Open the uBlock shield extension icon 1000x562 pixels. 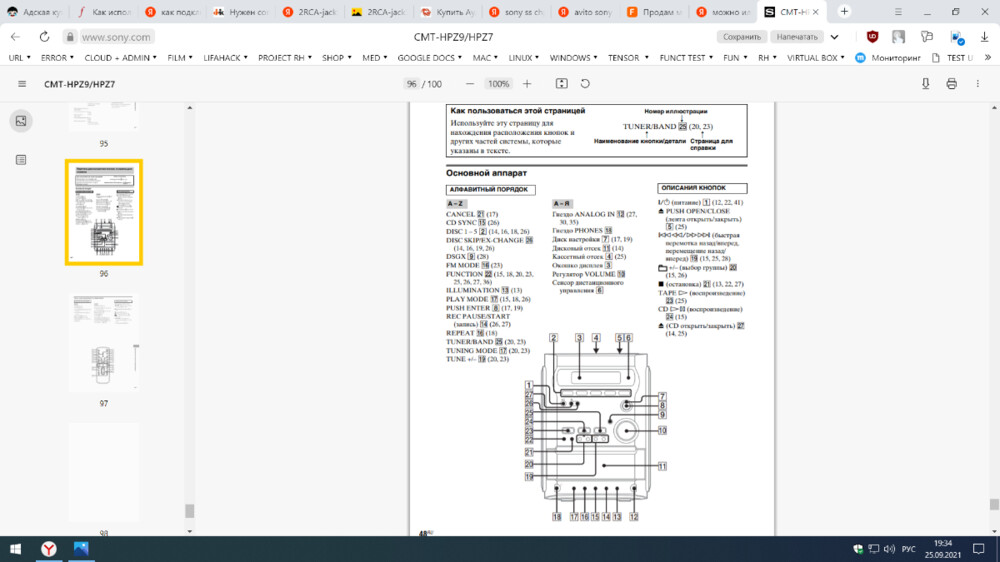click(872, 37)
